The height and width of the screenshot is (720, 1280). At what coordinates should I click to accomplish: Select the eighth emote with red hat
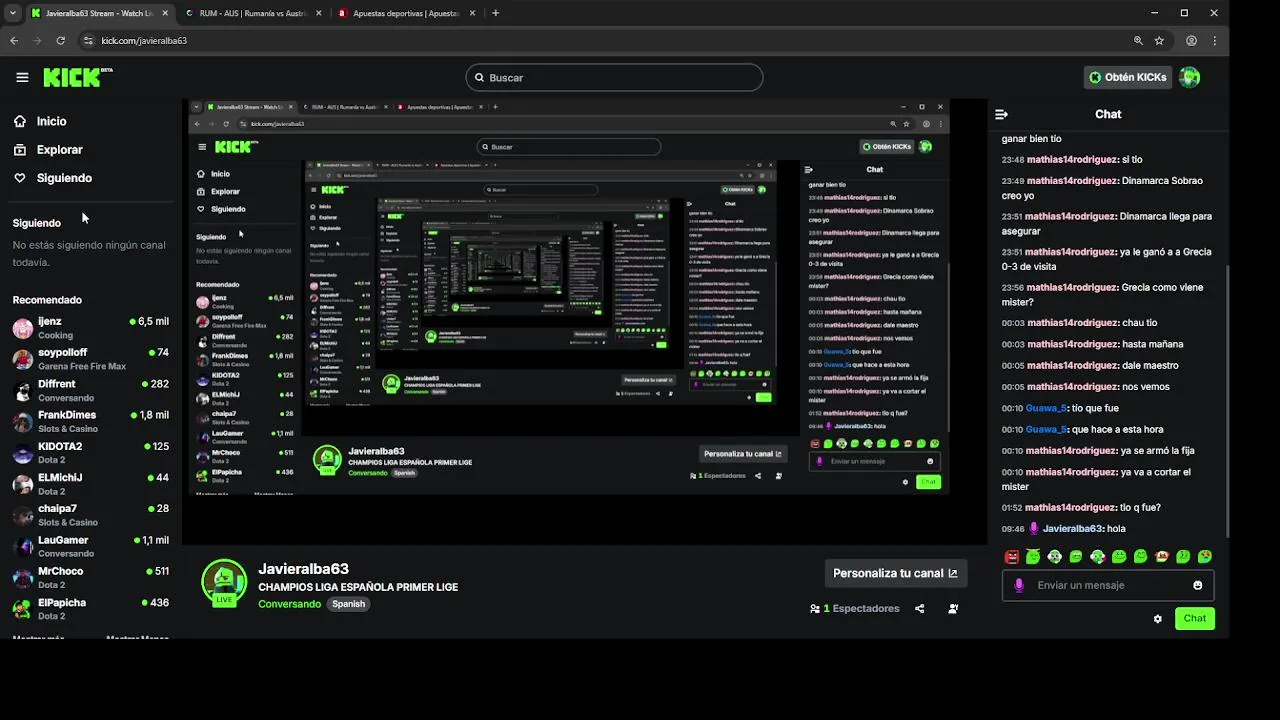coord(1162,557)
